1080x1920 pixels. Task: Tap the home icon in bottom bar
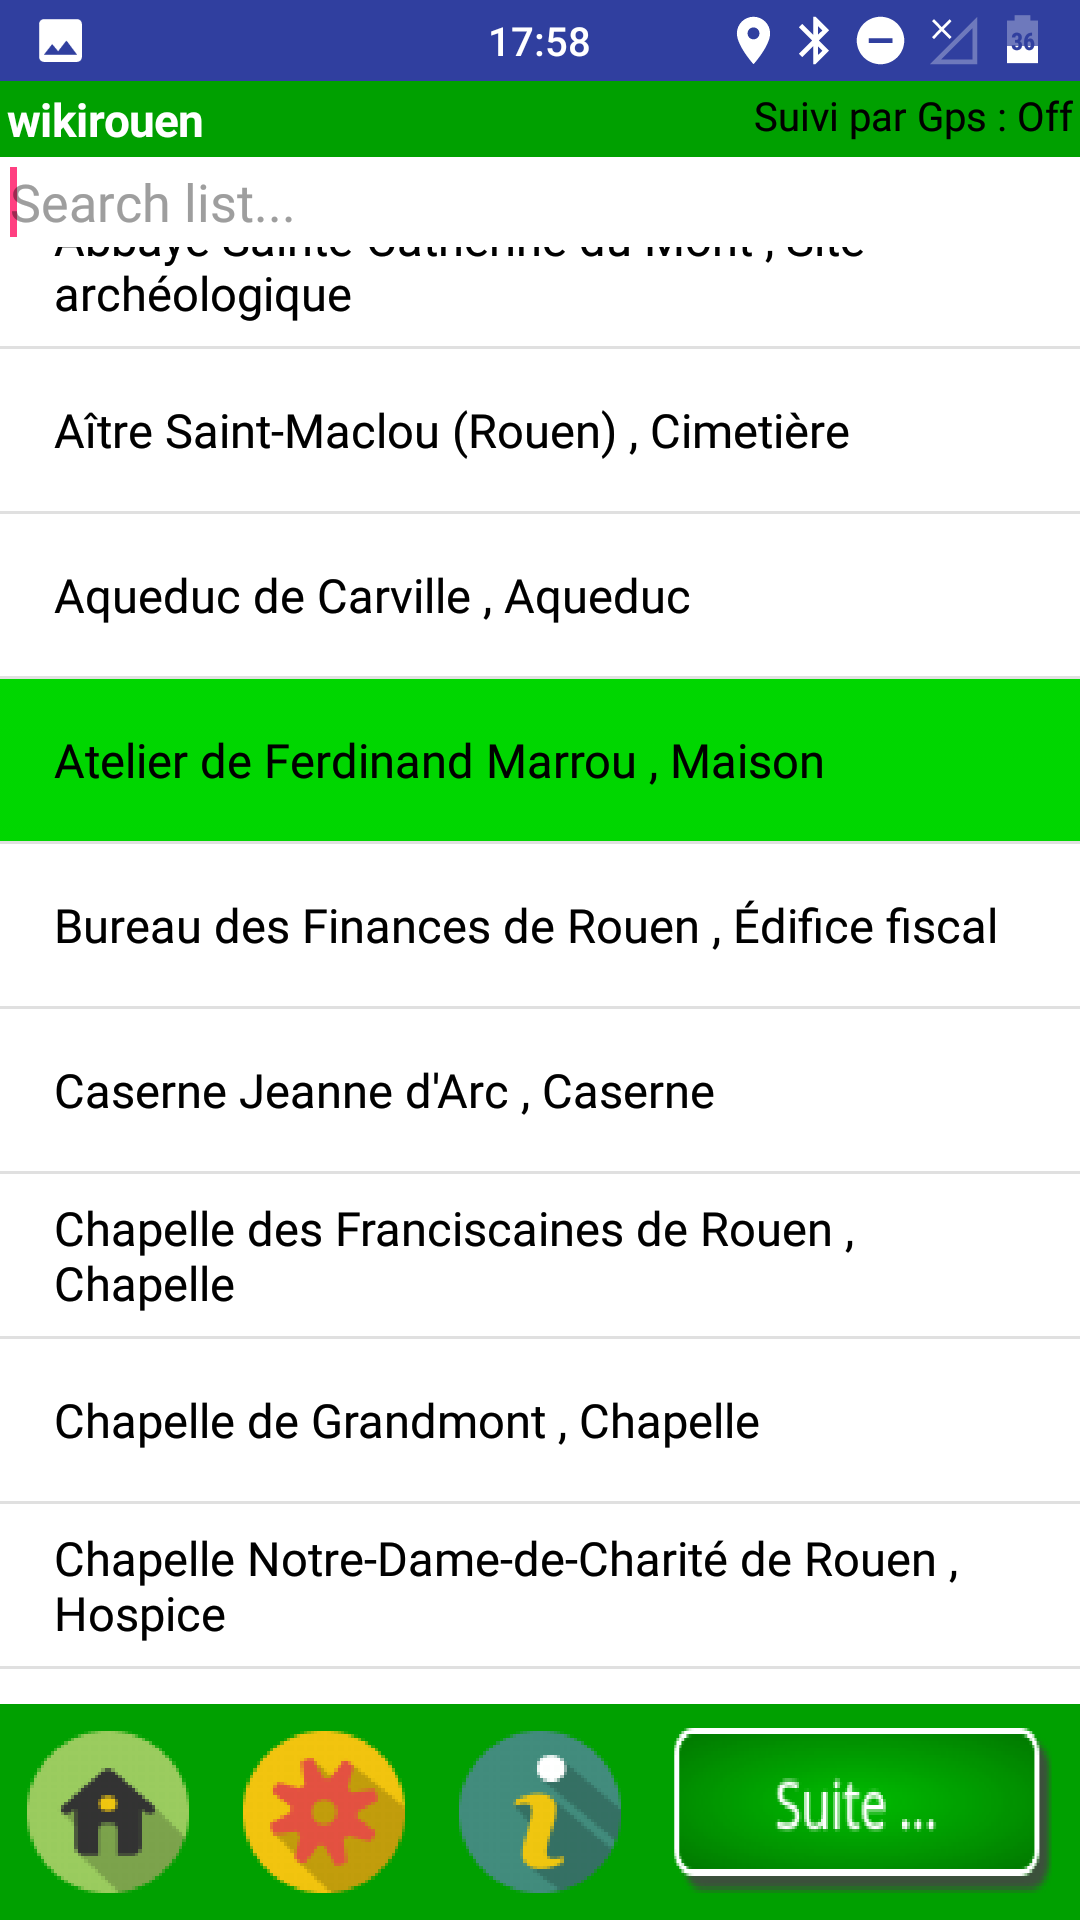pos(108,1811)
